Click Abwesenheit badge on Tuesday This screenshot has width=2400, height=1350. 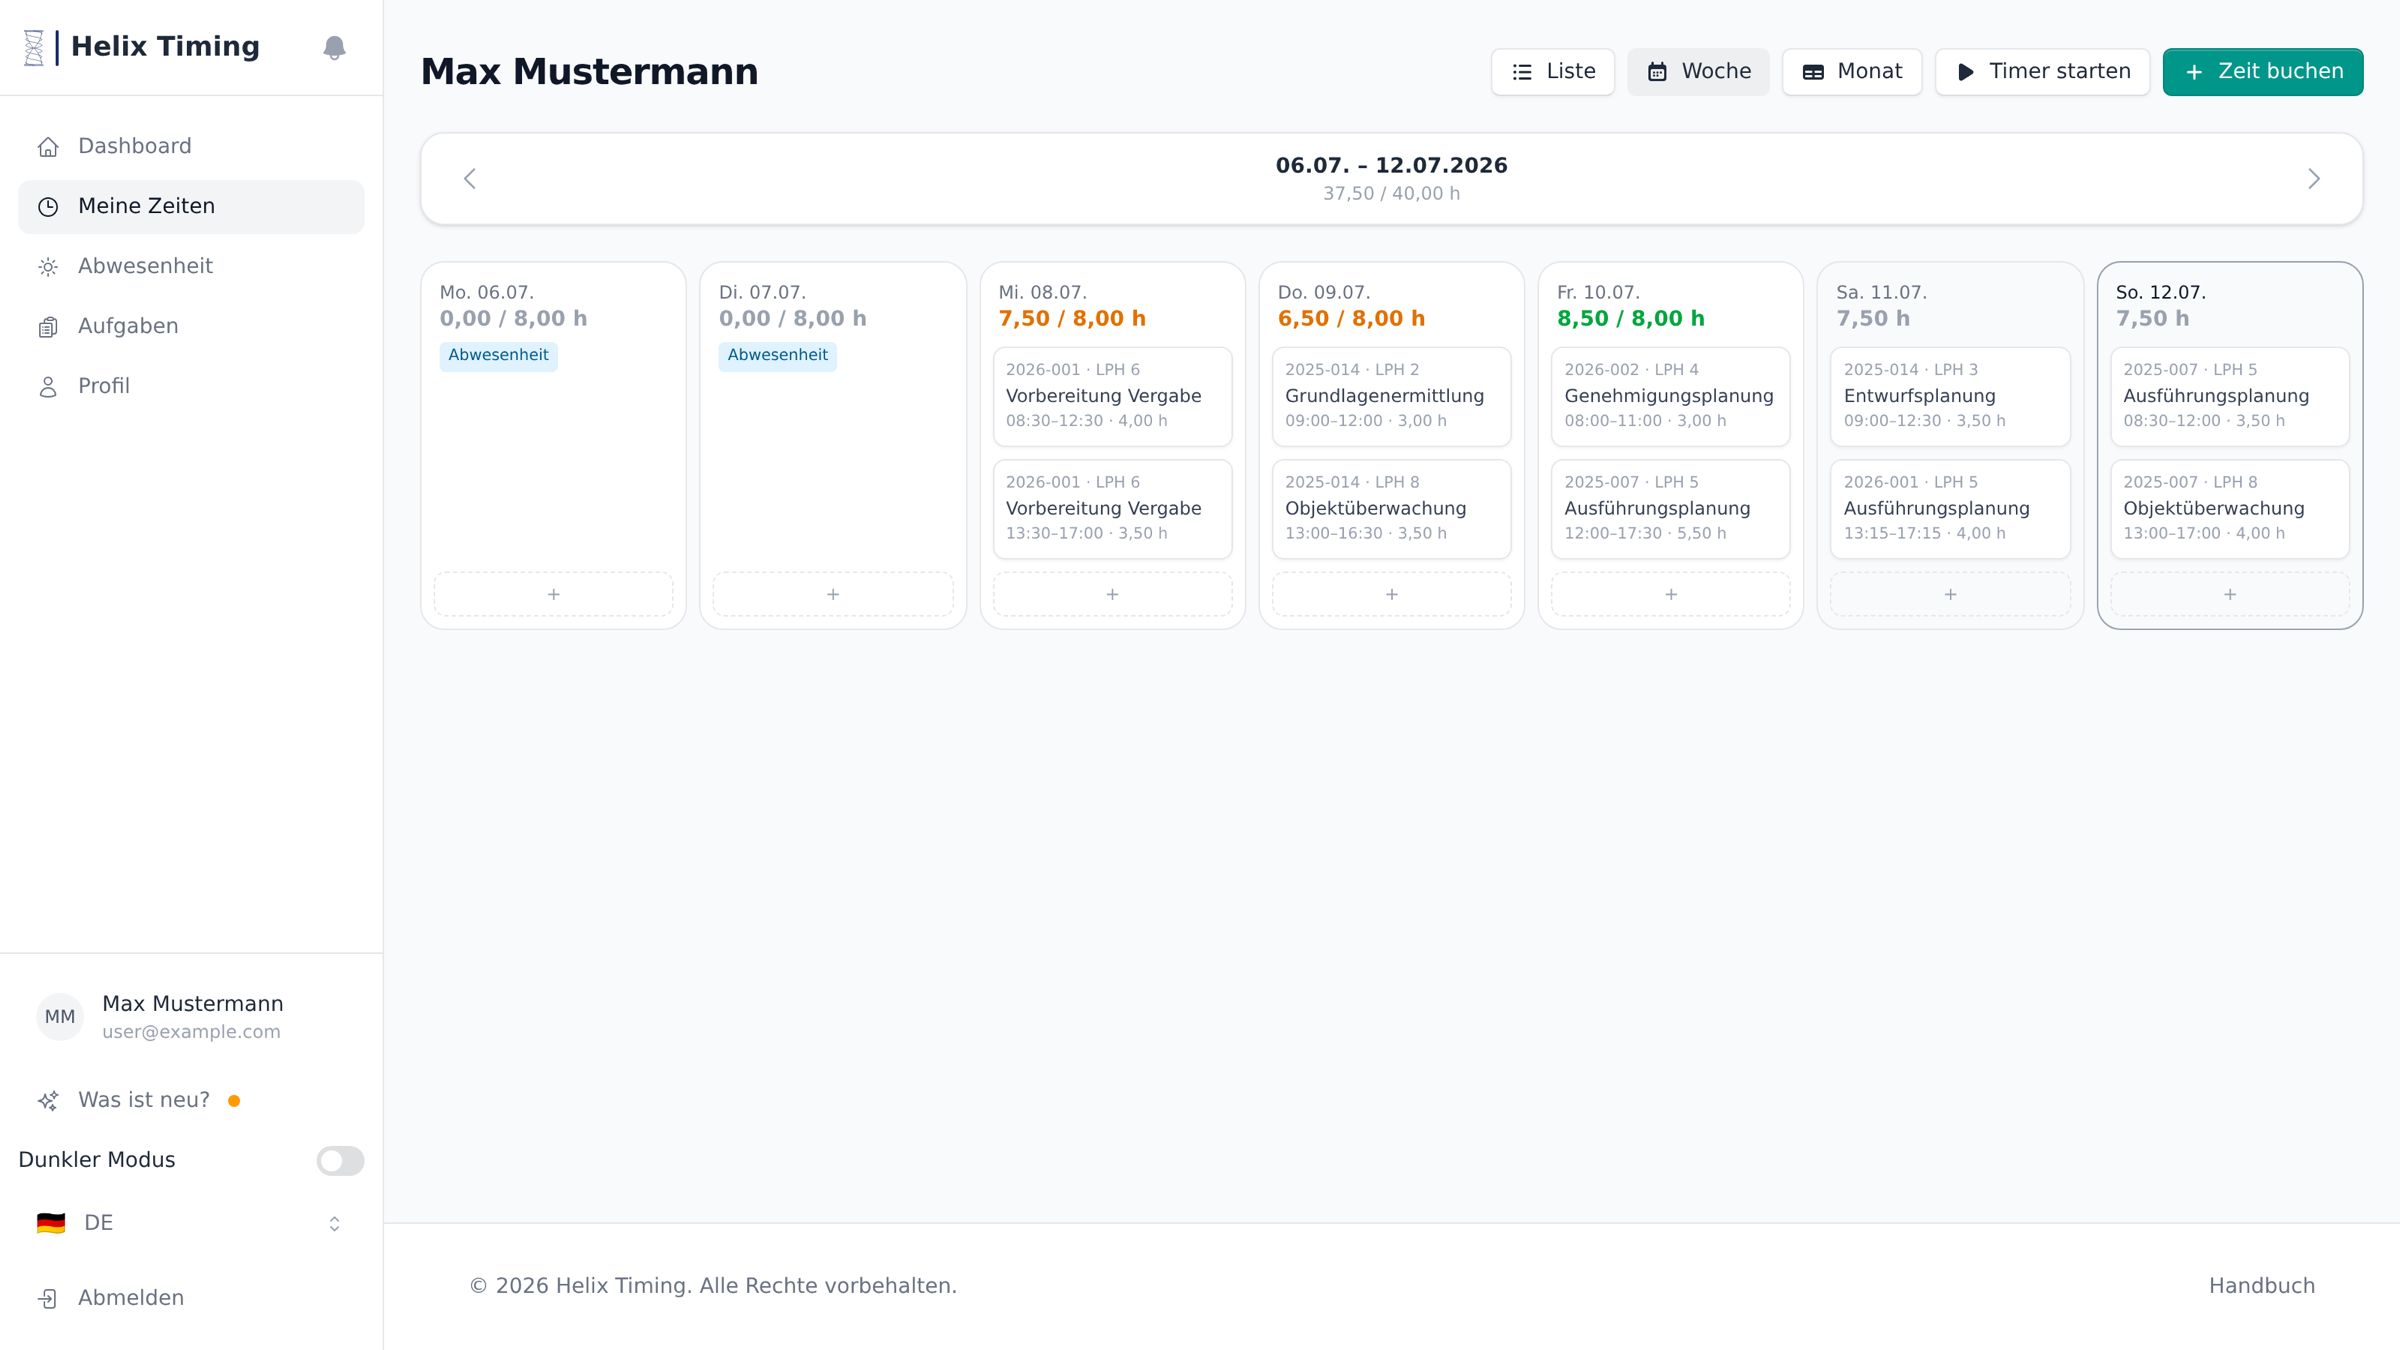point(777,355)
